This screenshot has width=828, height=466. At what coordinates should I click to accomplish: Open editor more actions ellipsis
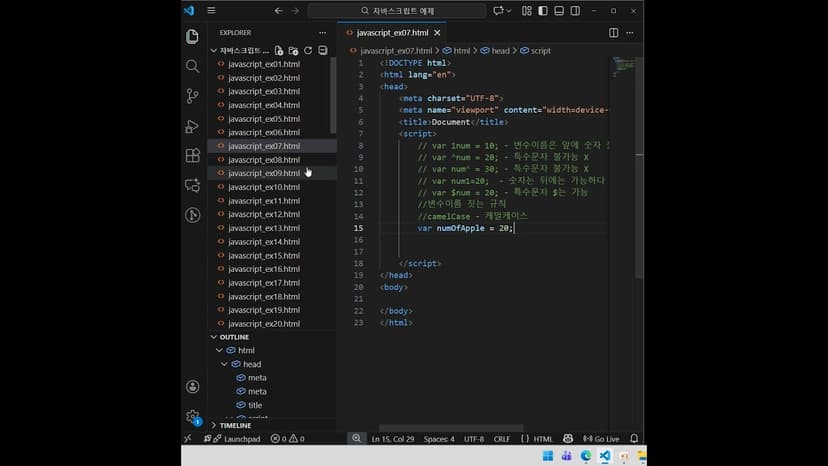pos(629,33)
